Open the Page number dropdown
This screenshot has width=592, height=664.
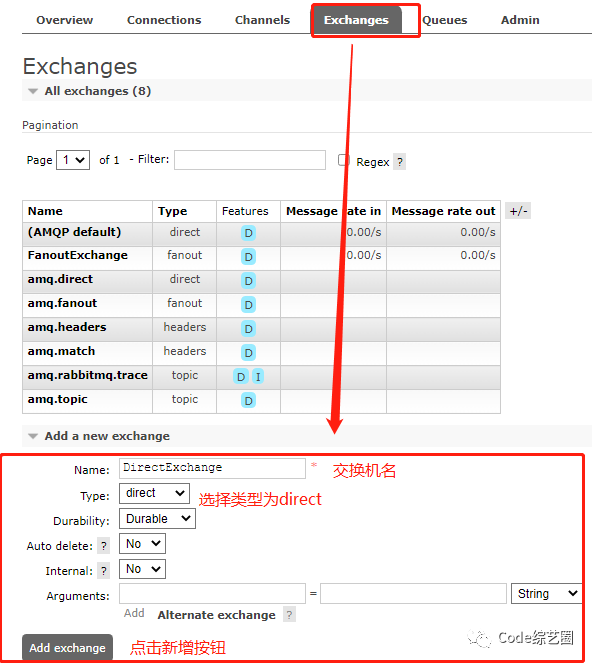[x=73, y=160]
